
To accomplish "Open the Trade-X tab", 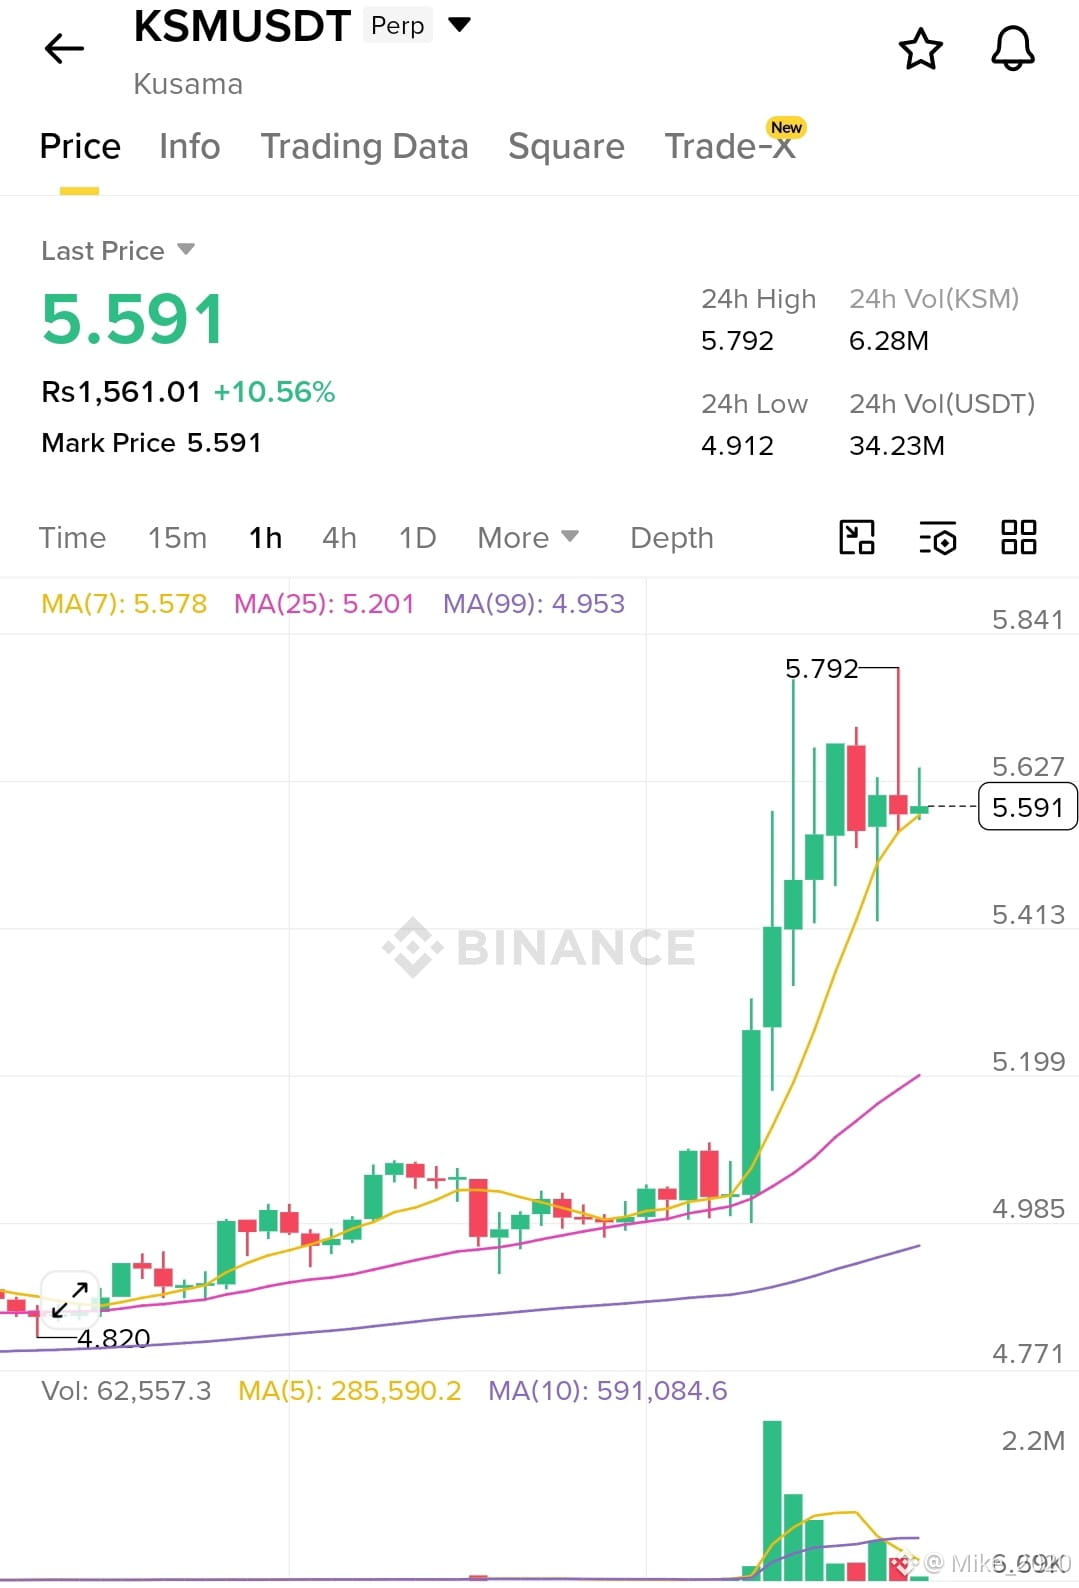I will [730, 146].
